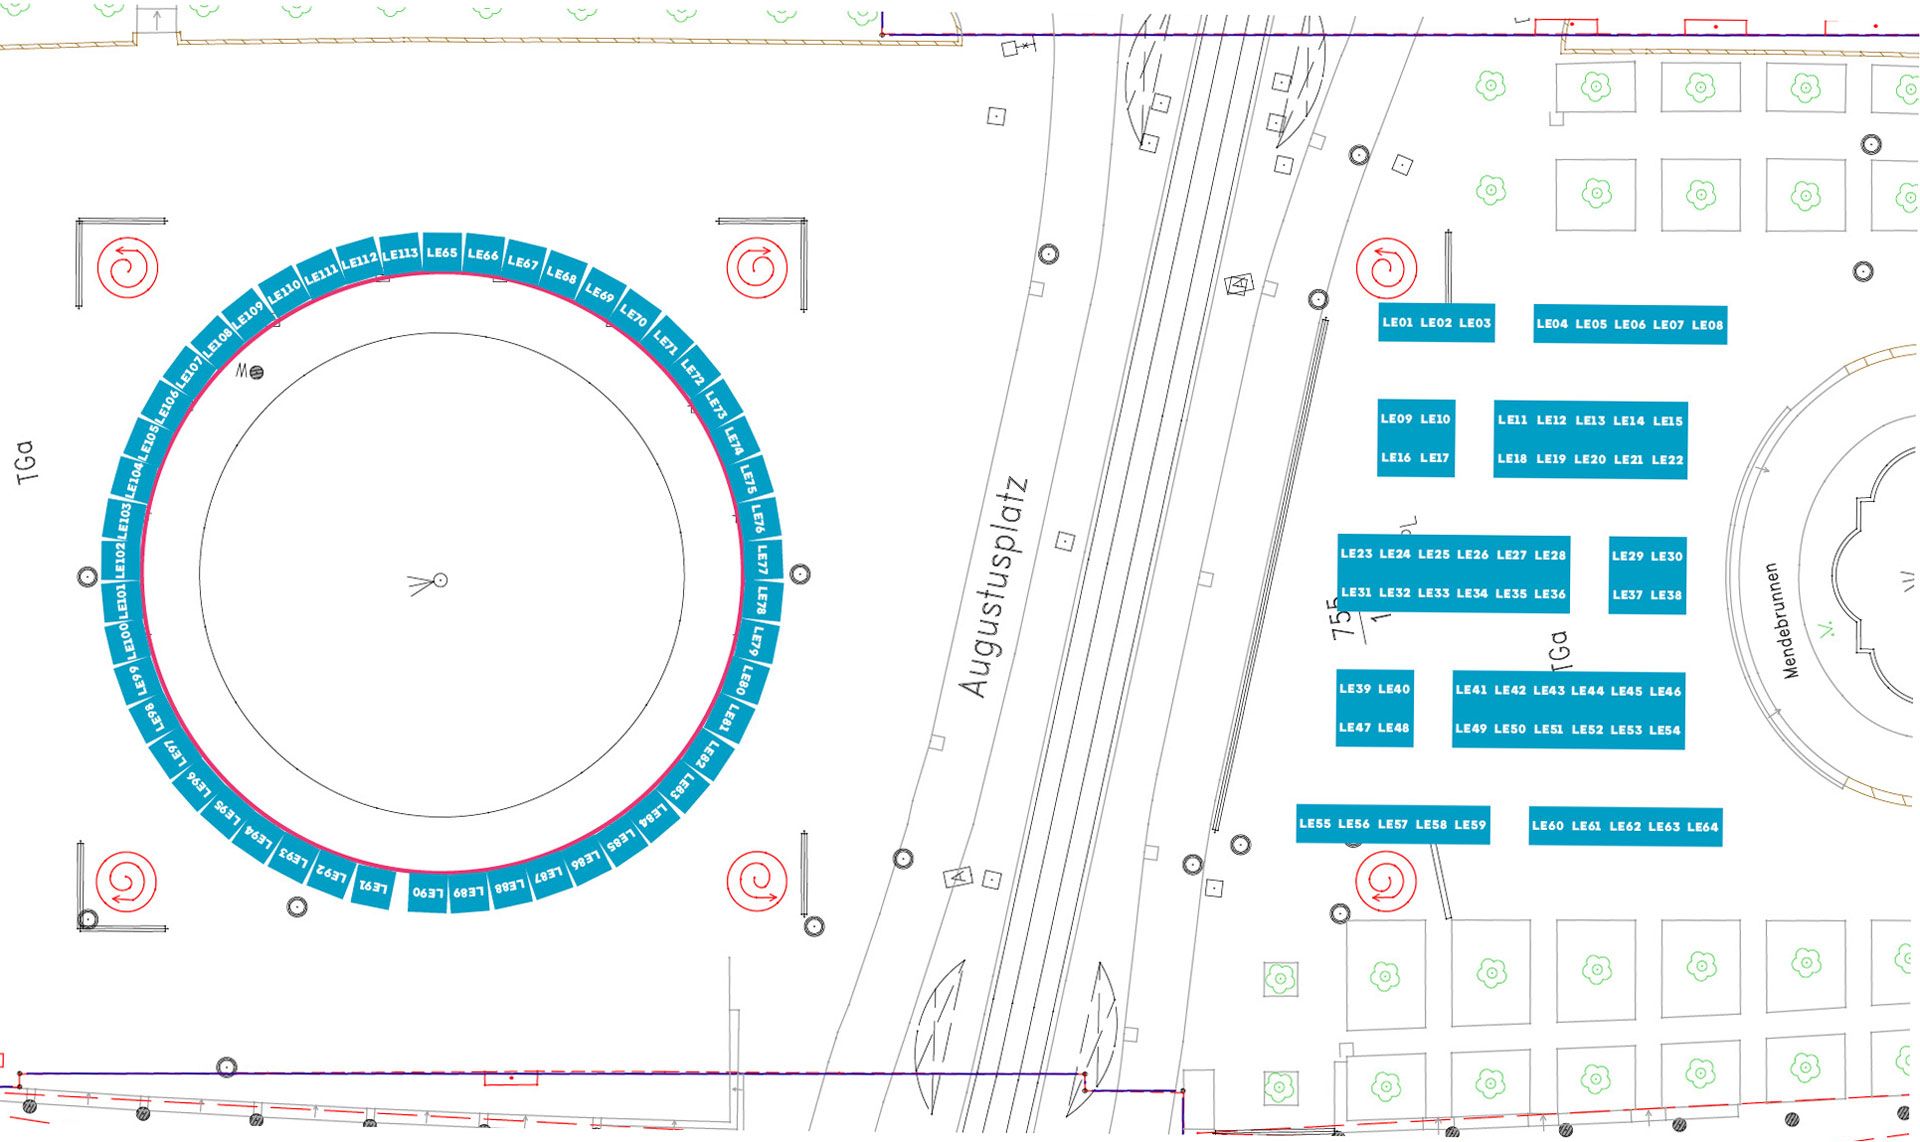Select booth LE65 on the ring

pos(442,253)
